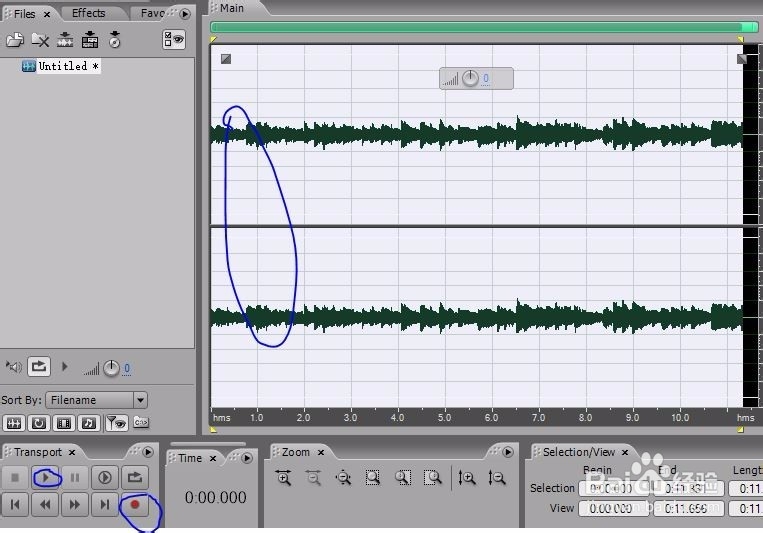The image size is (763, 533).
Task: Click Zoom Out Vertically icon
Action: click(497, 478)
